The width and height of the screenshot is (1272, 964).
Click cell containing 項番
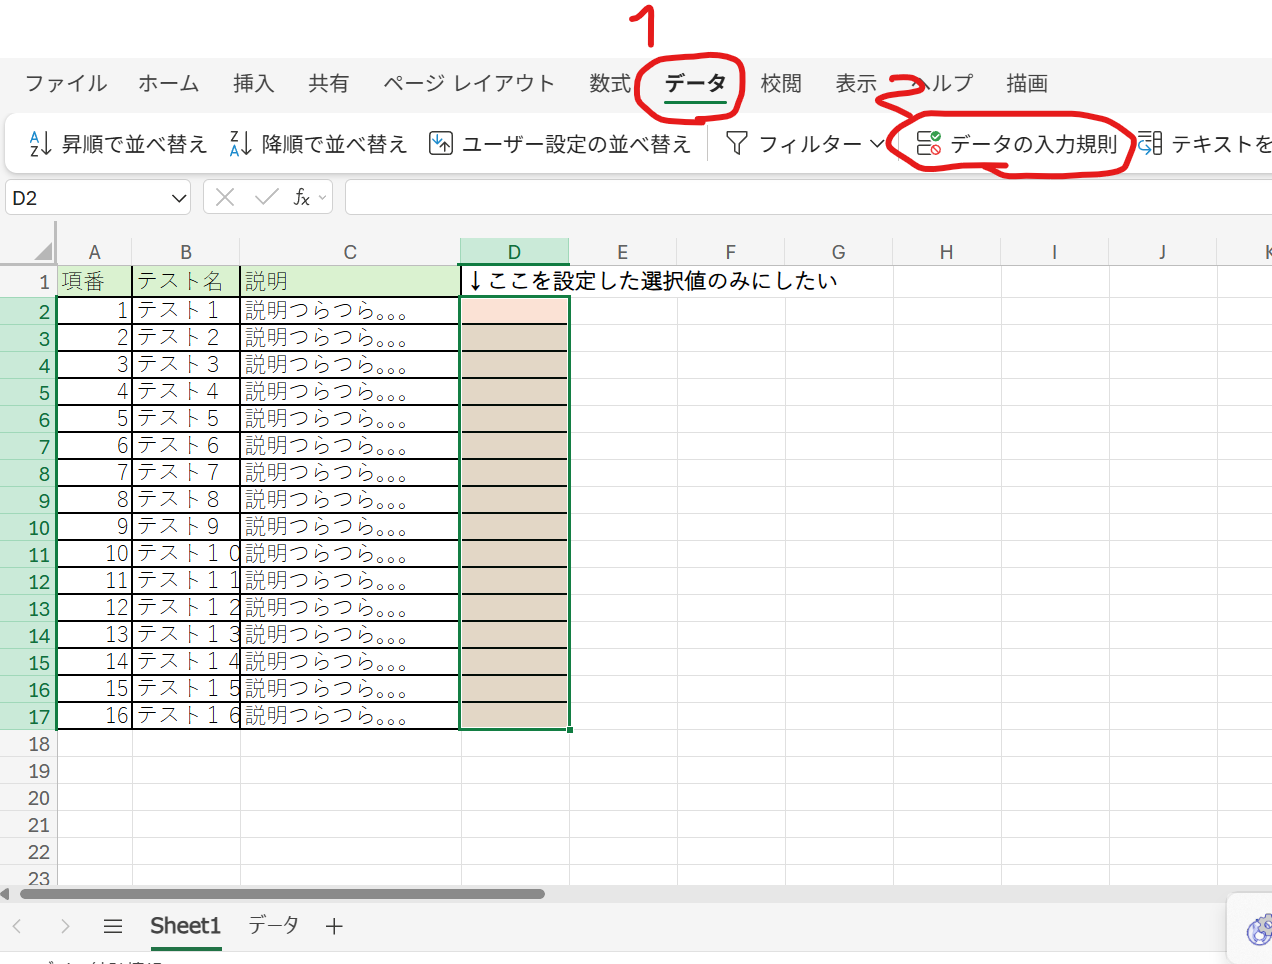(95, 282)
